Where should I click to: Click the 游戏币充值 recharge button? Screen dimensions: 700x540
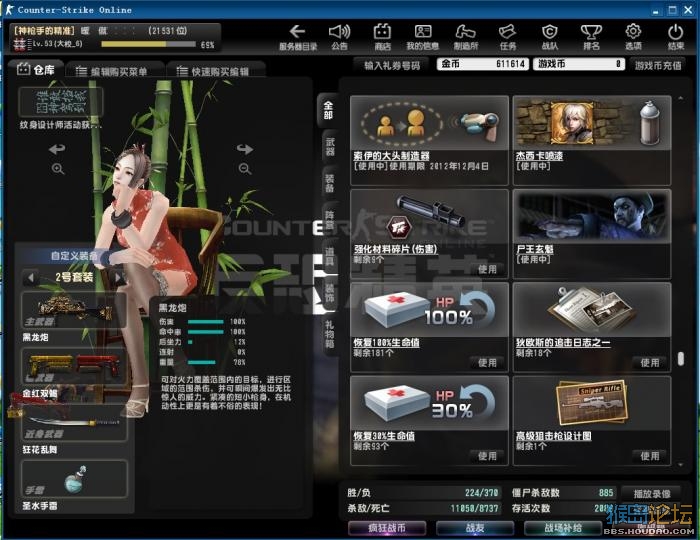tap(658, 65)
